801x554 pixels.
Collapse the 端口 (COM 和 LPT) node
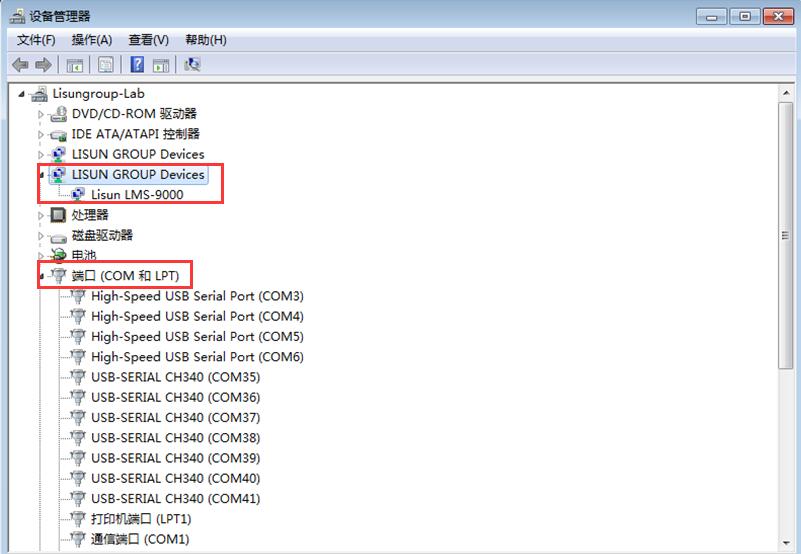coord(42,276)
